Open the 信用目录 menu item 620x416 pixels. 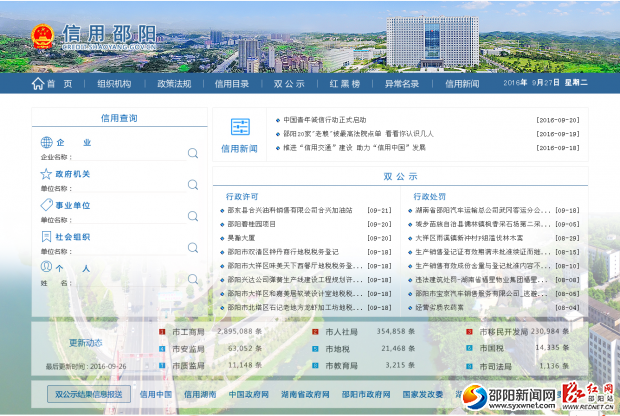[x=232, y=84]
